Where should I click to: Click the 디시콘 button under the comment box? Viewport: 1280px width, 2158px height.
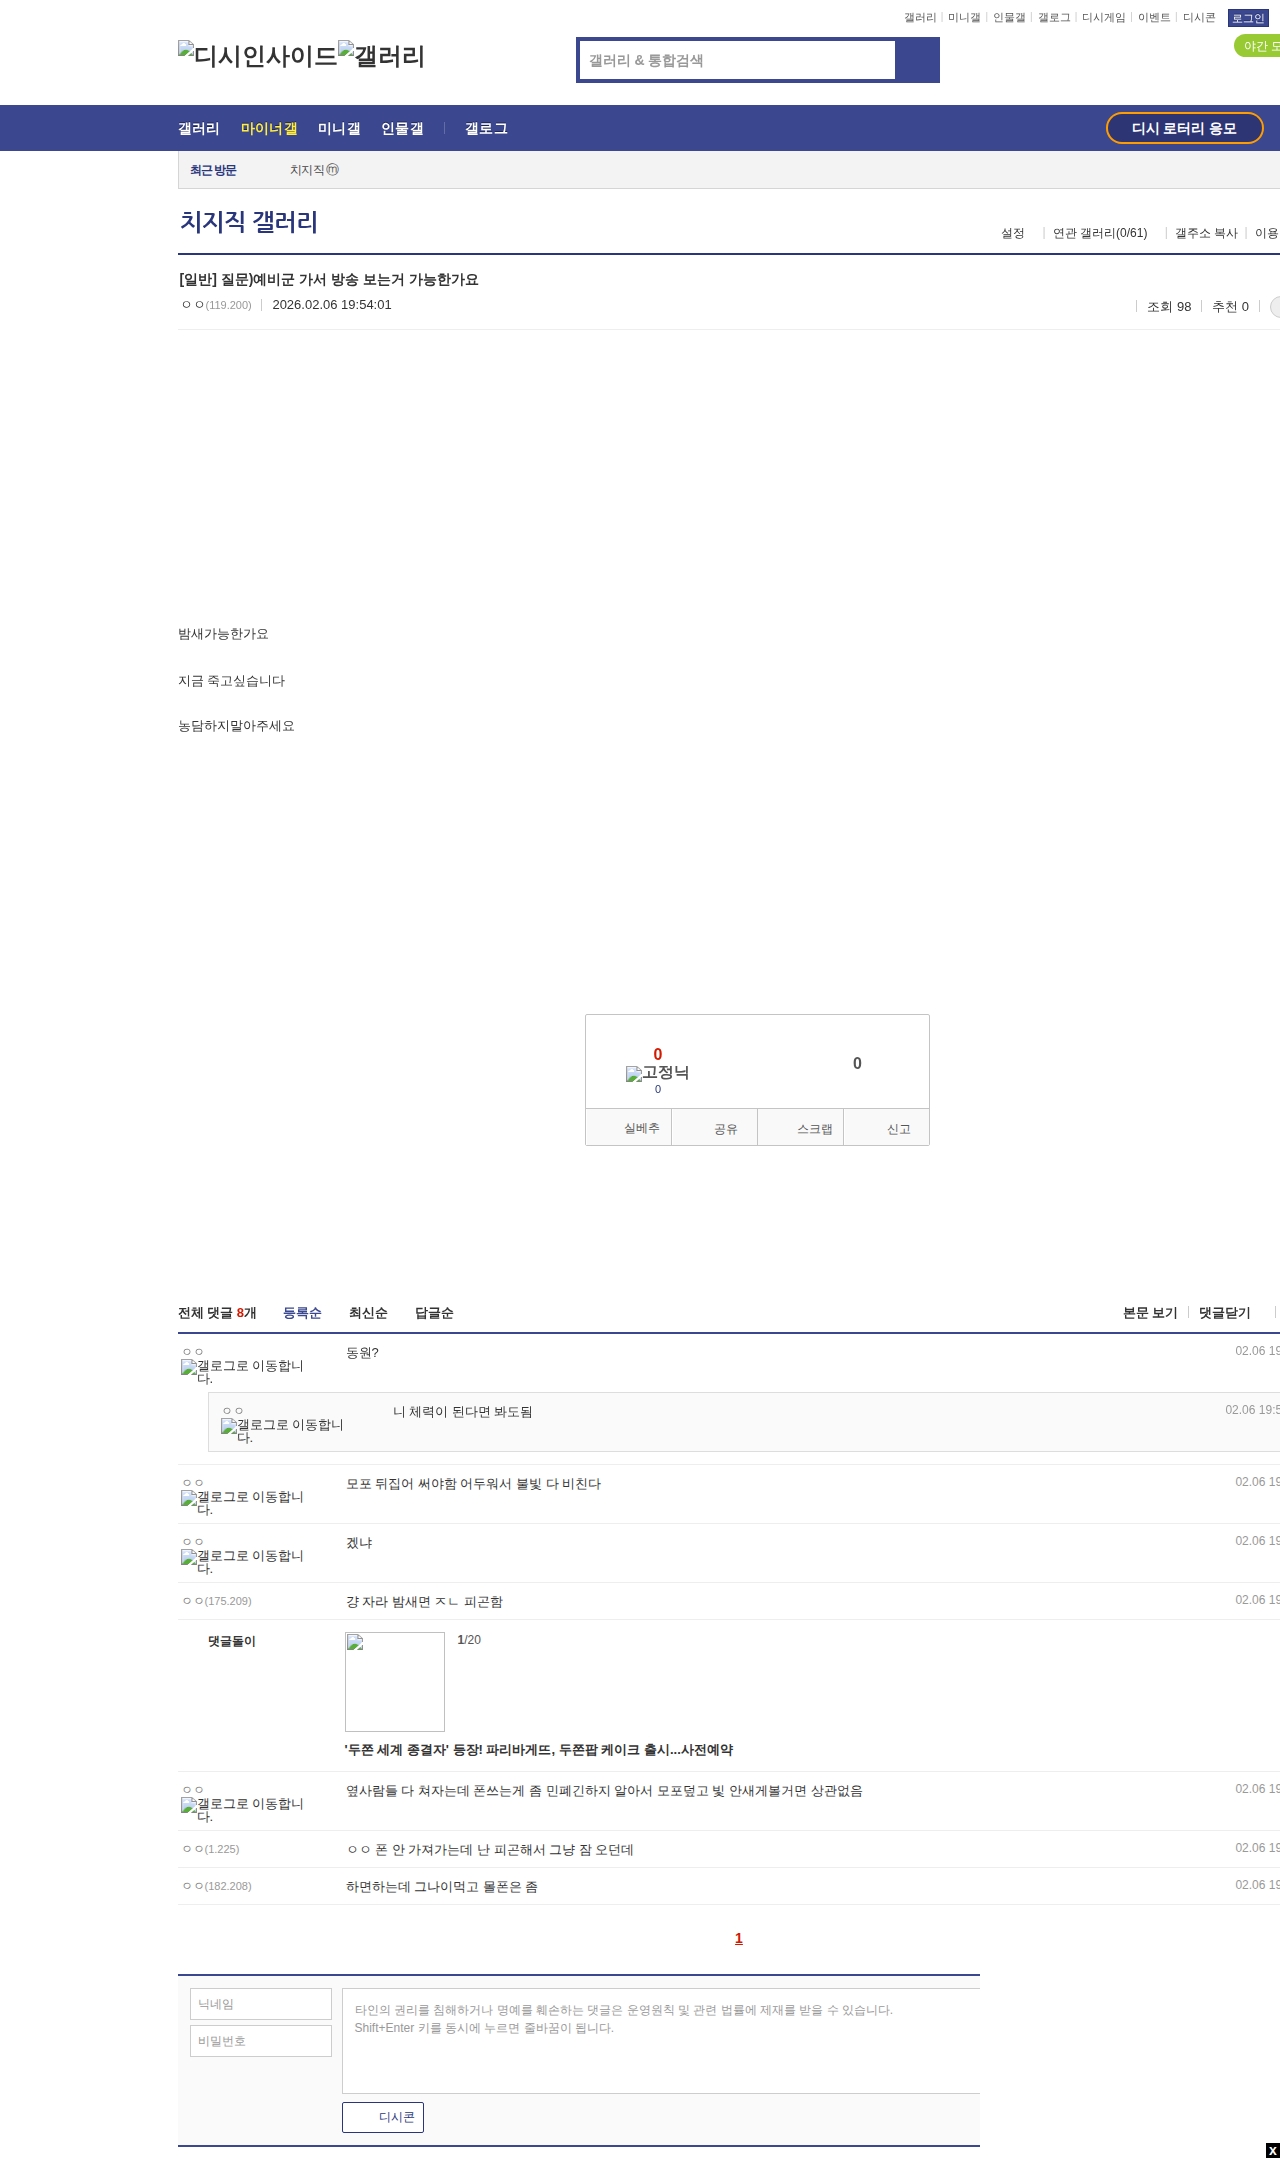point(383,2117)
